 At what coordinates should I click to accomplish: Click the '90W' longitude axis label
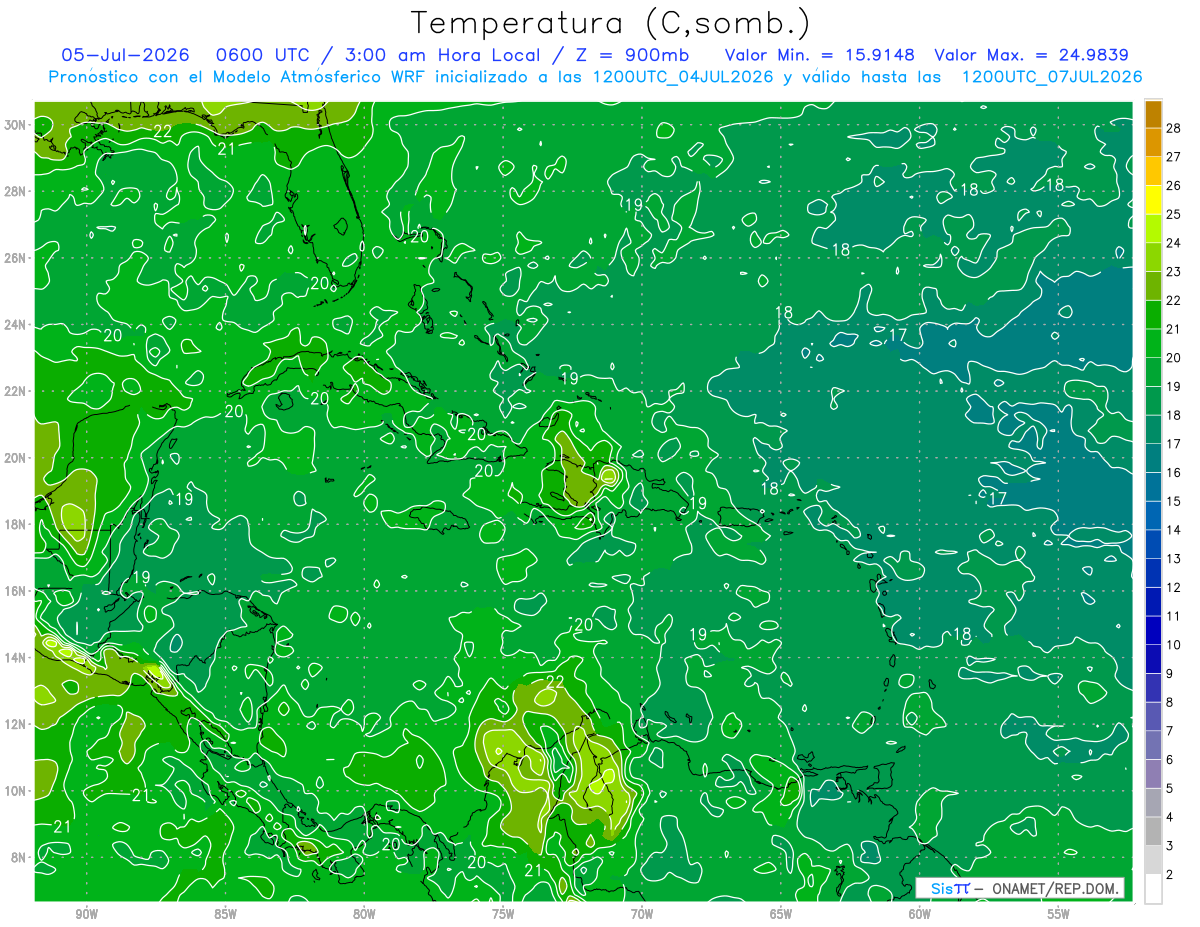(x=87, y=915)
